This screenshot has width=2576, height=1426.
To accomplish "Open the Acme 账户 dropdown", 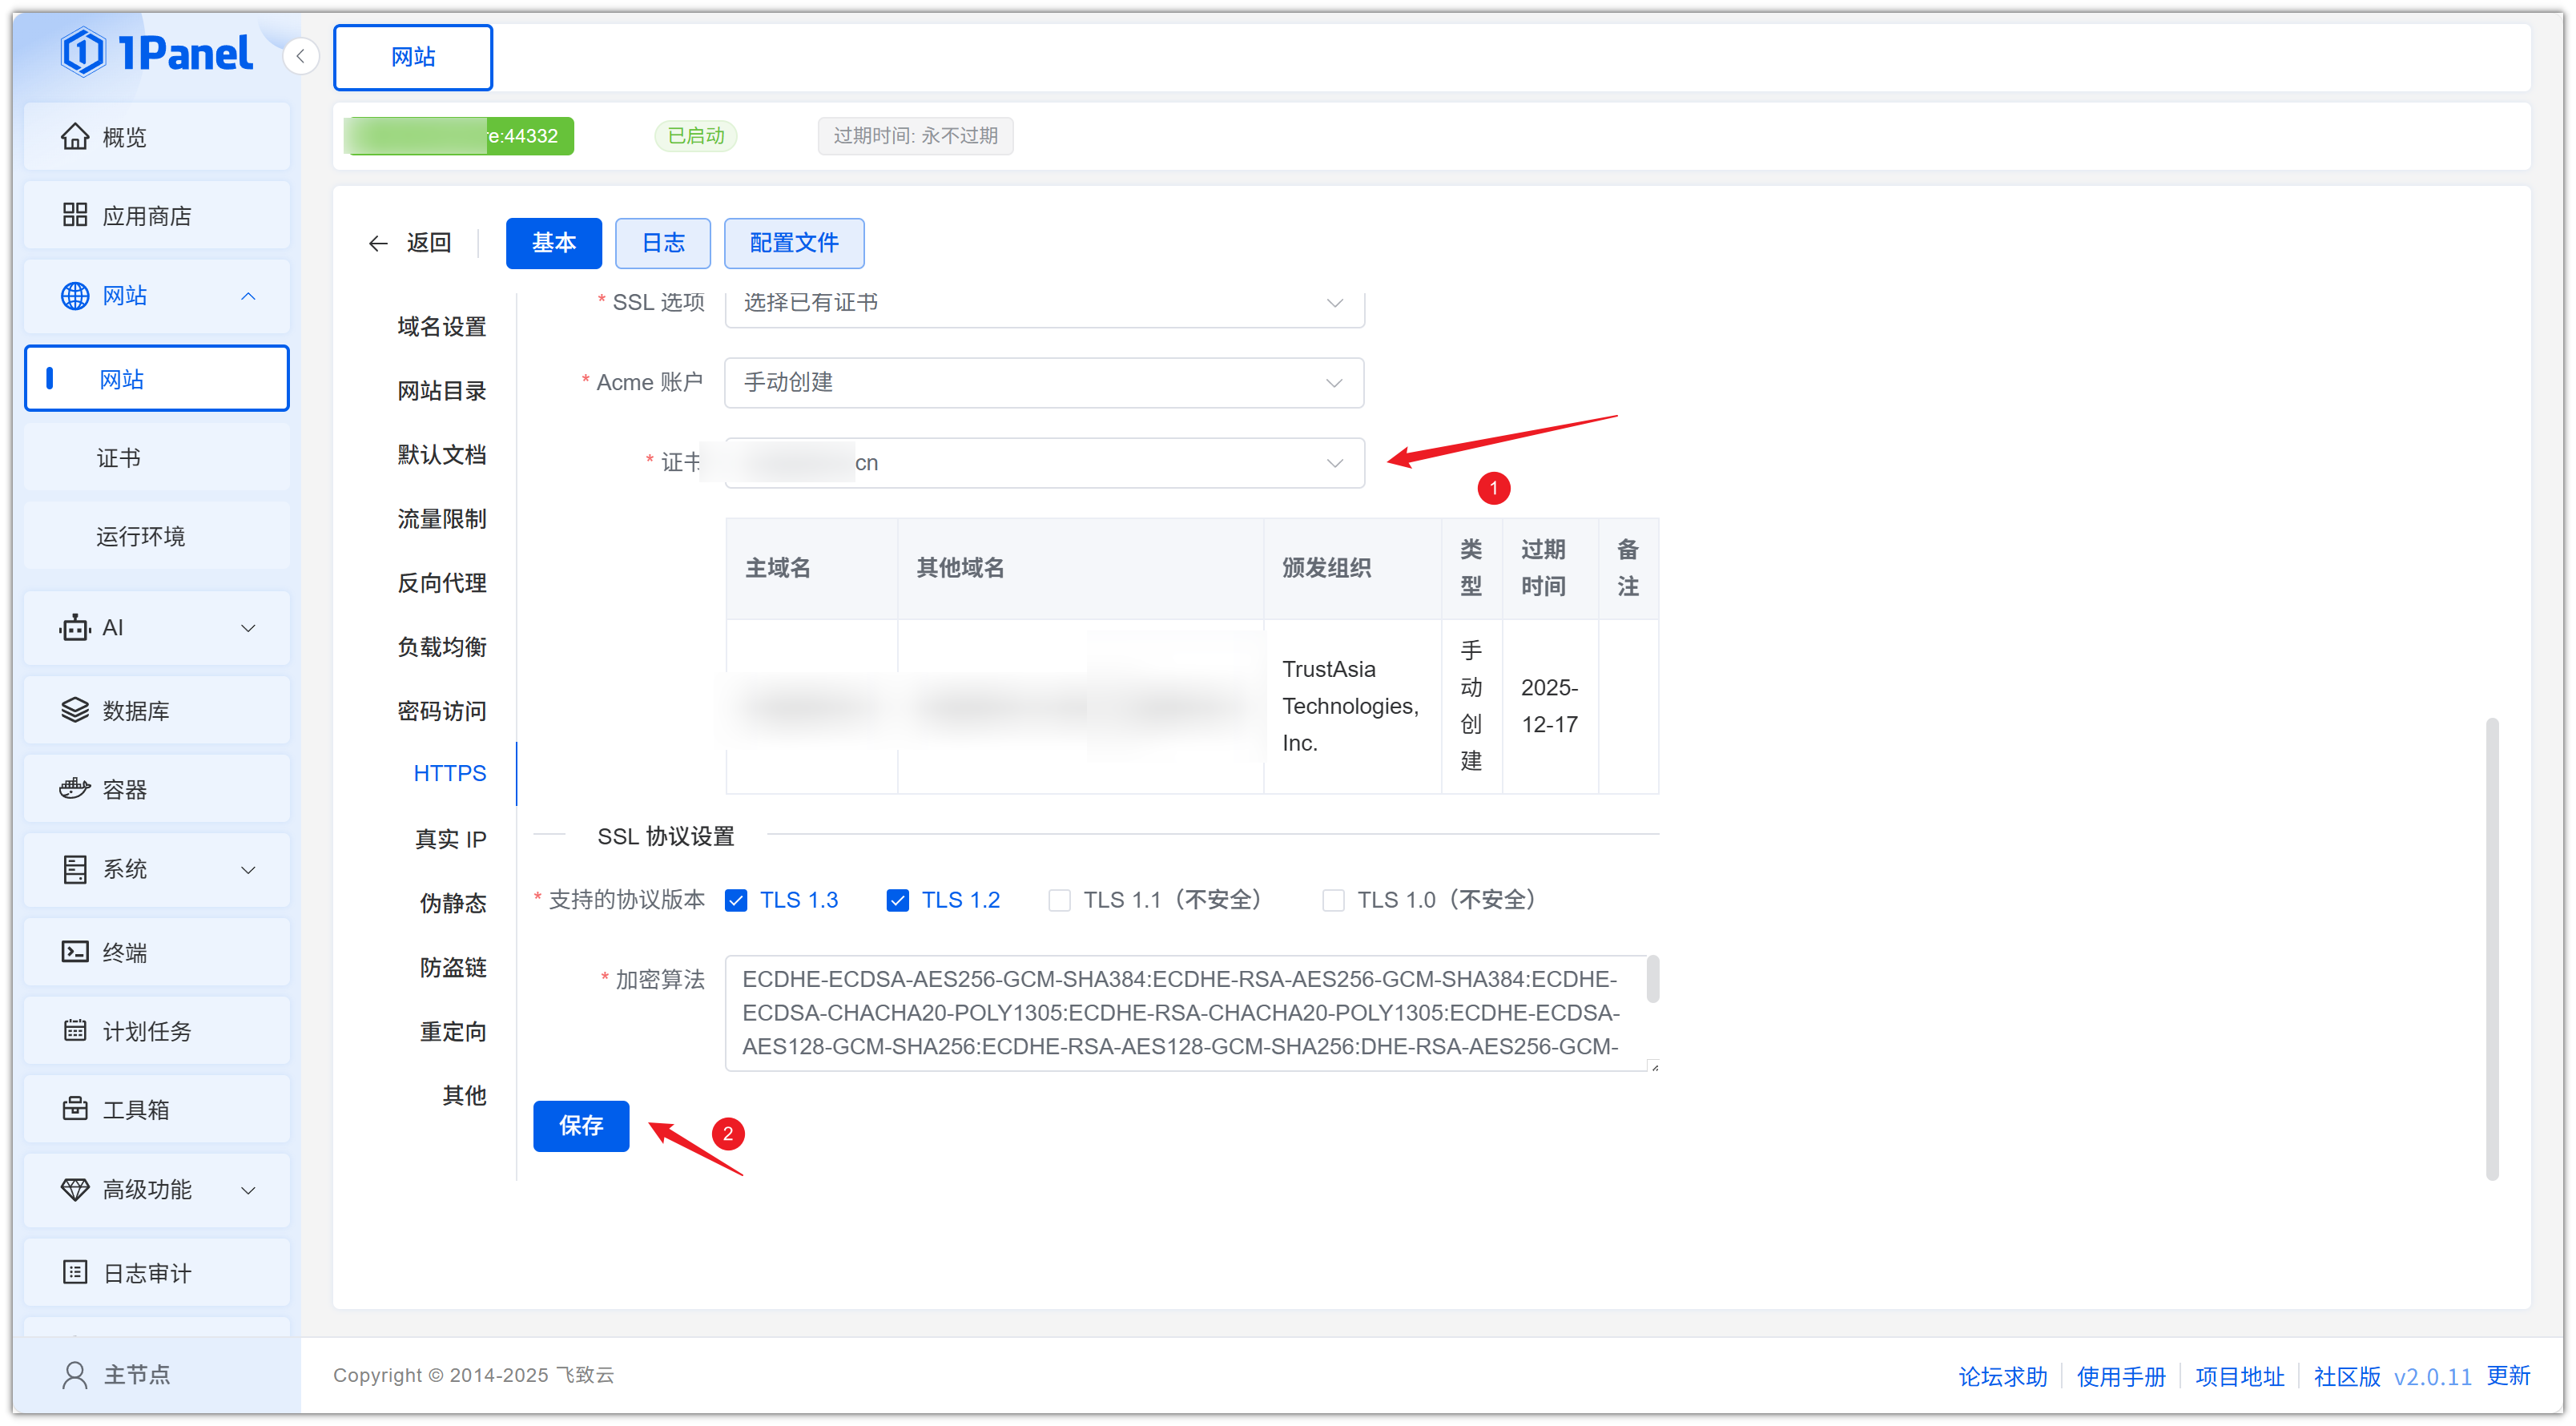I will pos(1043,383).
